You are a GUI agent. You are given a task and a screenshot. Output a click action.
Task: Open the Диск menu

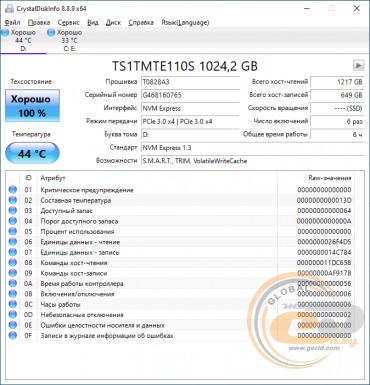[x=113, y=22]
